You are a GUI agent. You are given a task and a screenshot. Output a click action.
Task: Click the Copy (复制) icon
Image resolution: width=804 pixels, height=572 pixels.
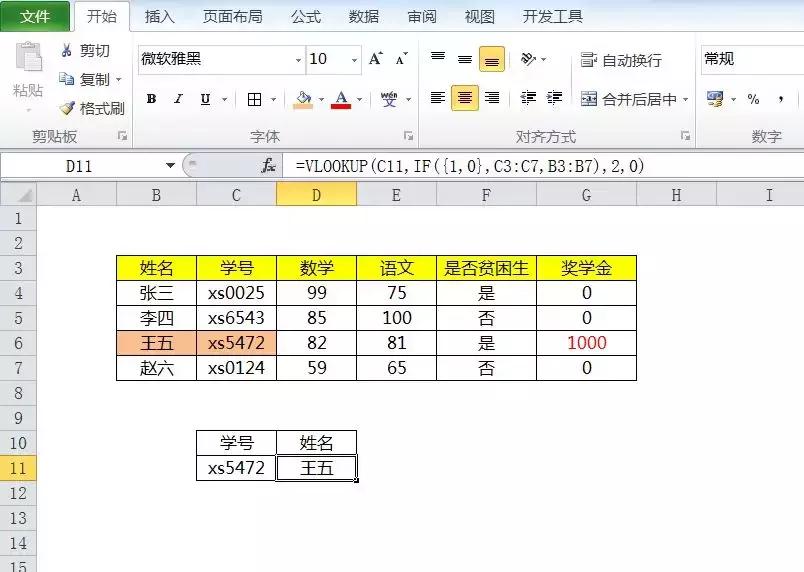point(67,79)
